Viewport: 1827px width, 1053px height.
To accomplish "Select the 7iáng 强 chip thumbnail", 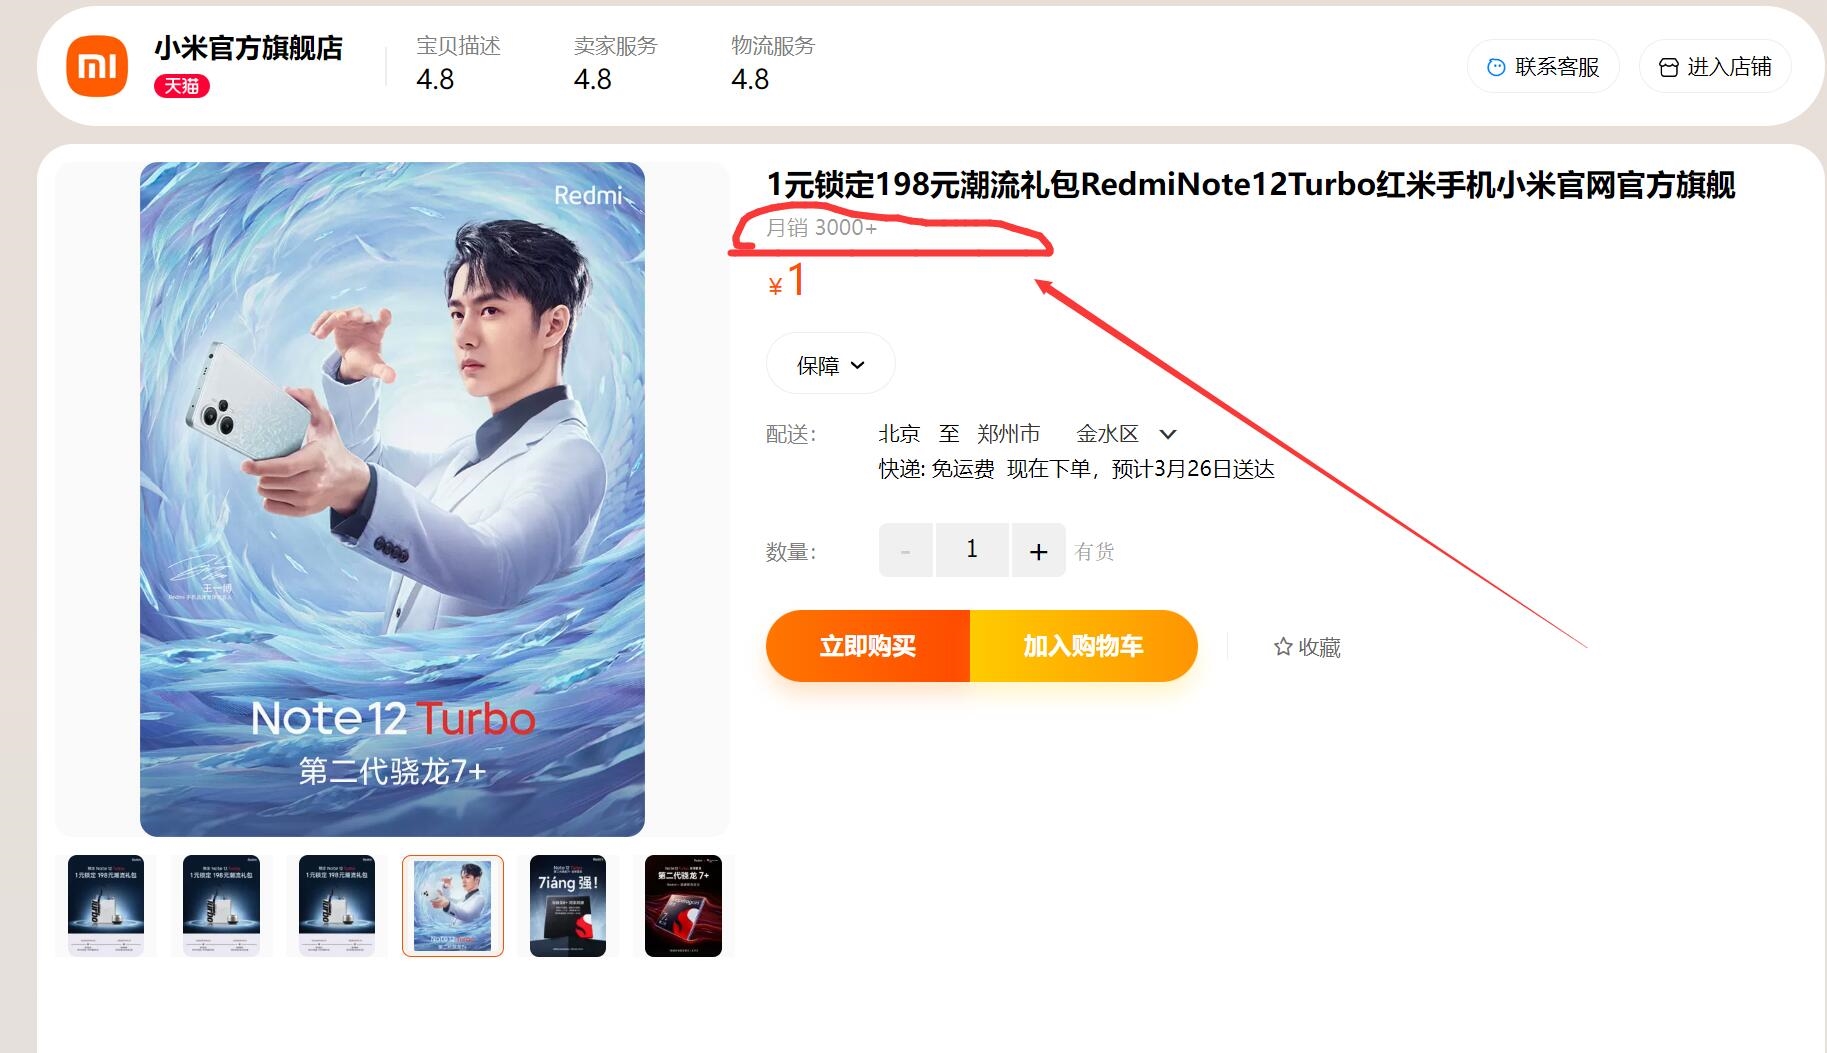I will (568, 906).
